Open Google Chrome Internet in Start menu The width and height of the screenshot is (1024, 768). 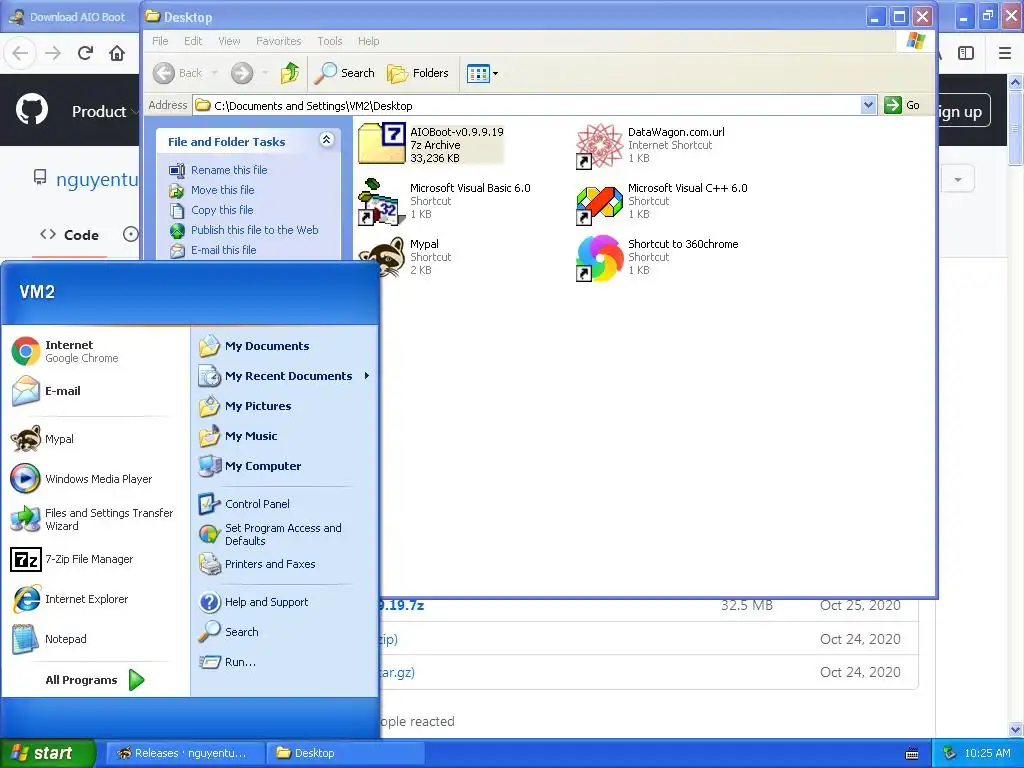point(95,351)
